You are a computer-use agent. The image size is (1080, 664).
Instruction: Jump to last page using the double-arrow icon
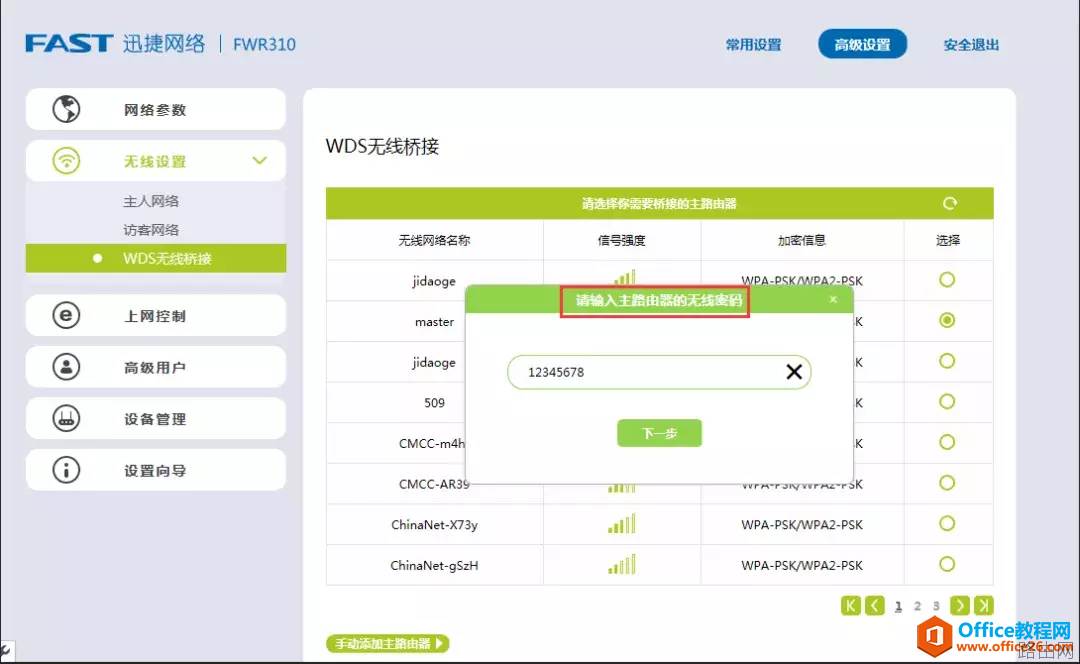tap(983, 605)
